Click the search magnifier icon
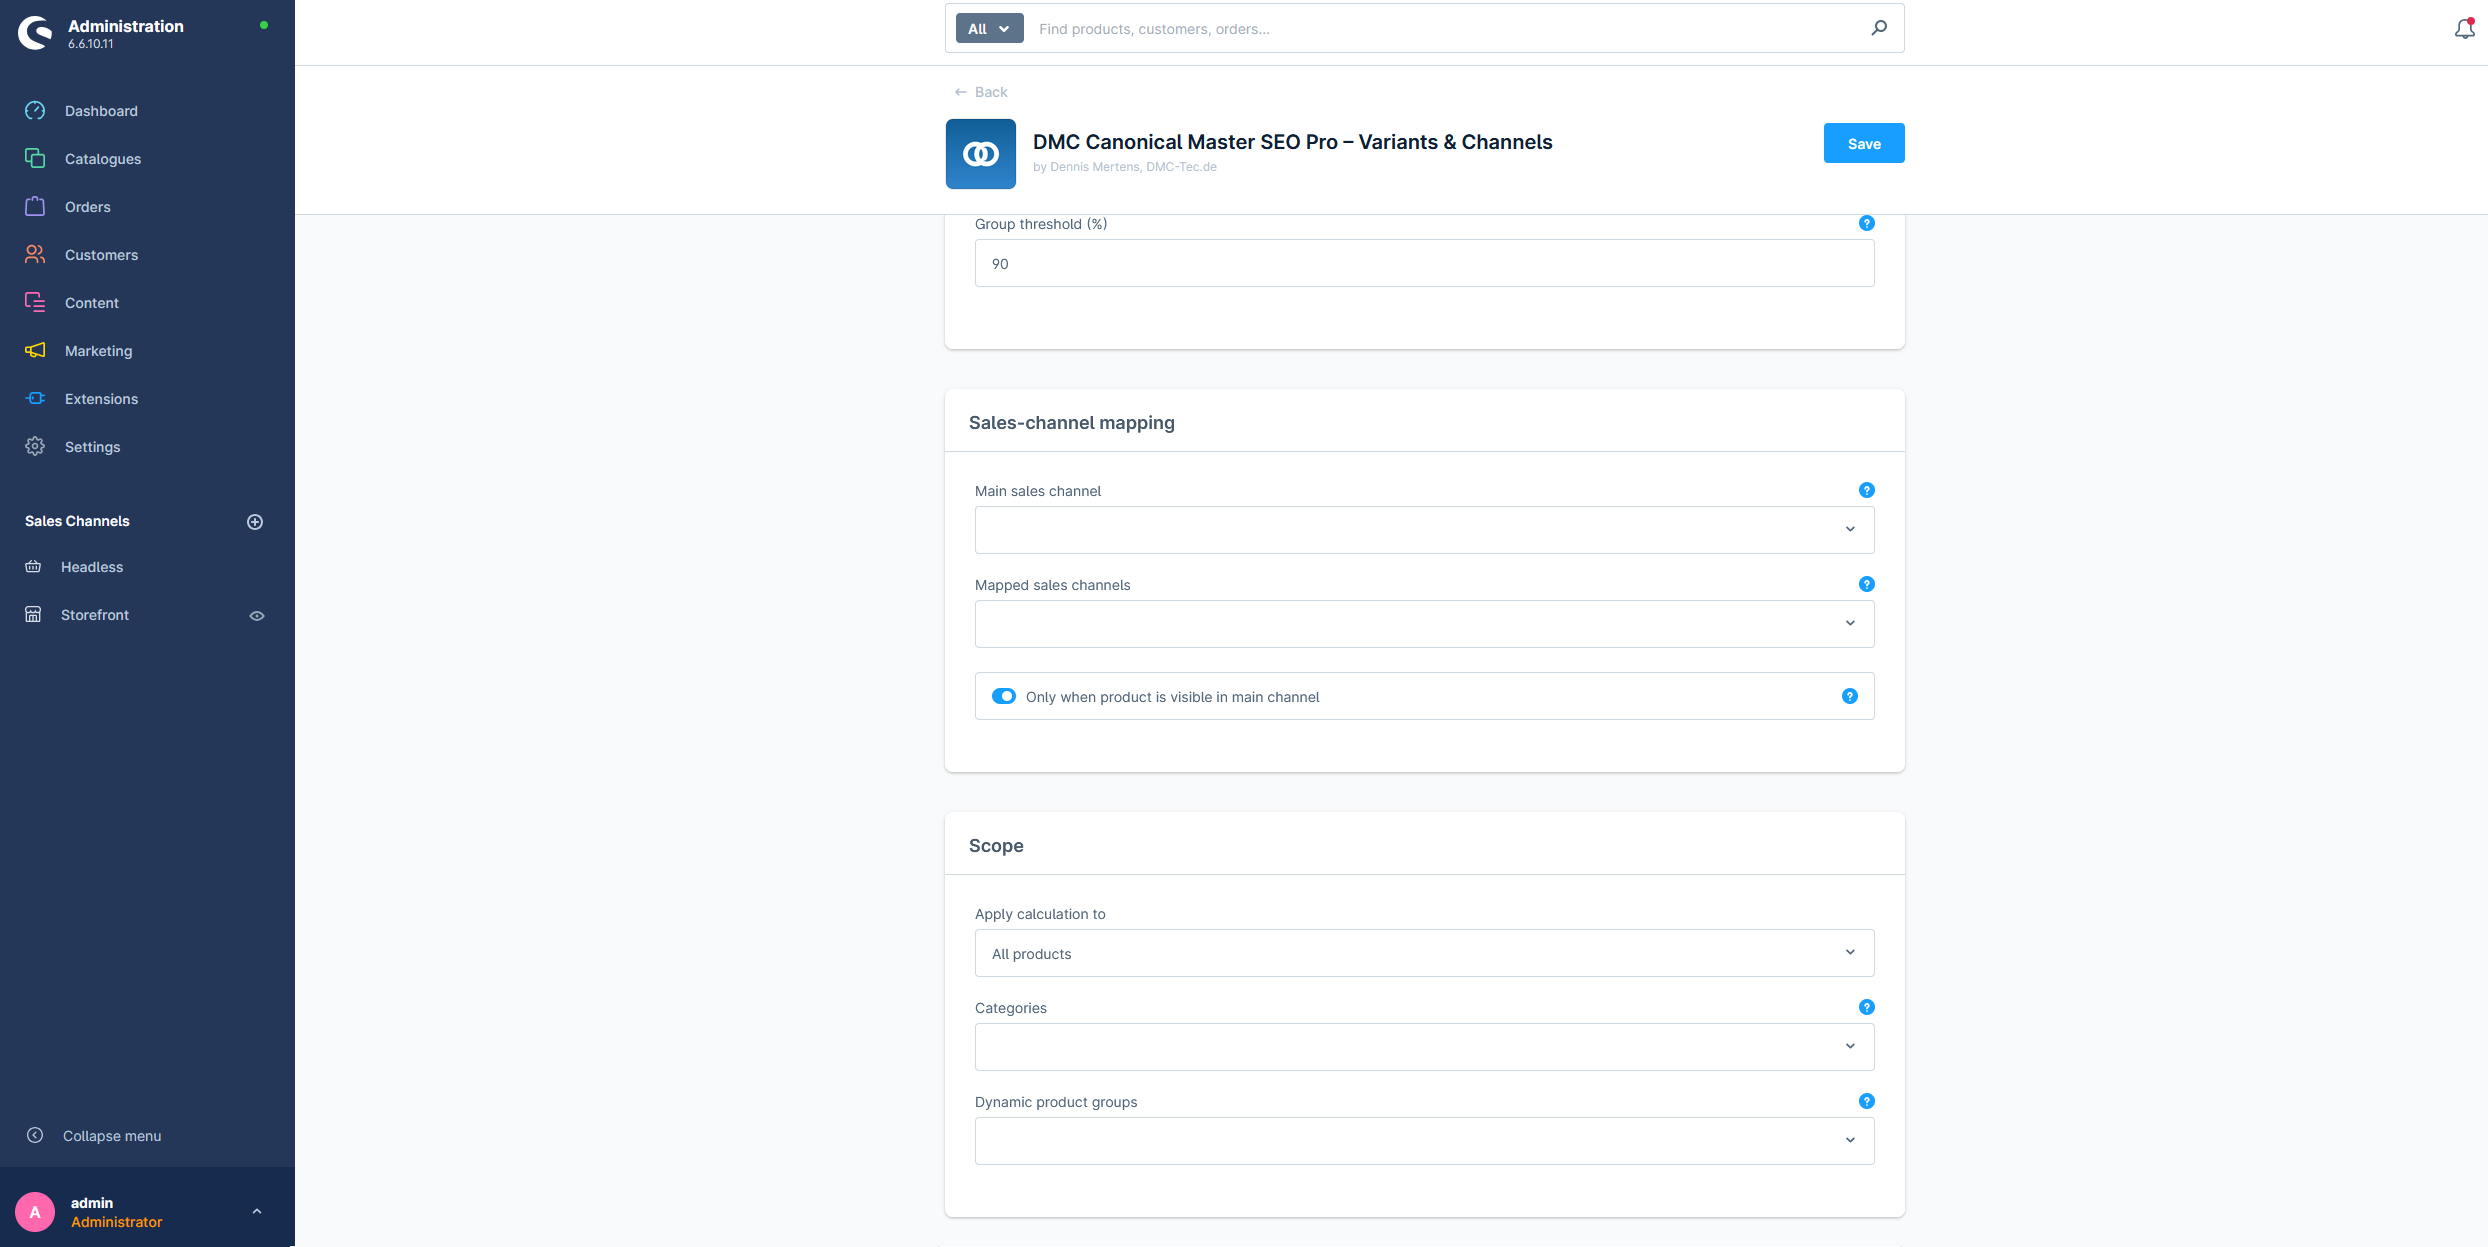Screen dimensions: 2488x1247 pos(1879,28)
